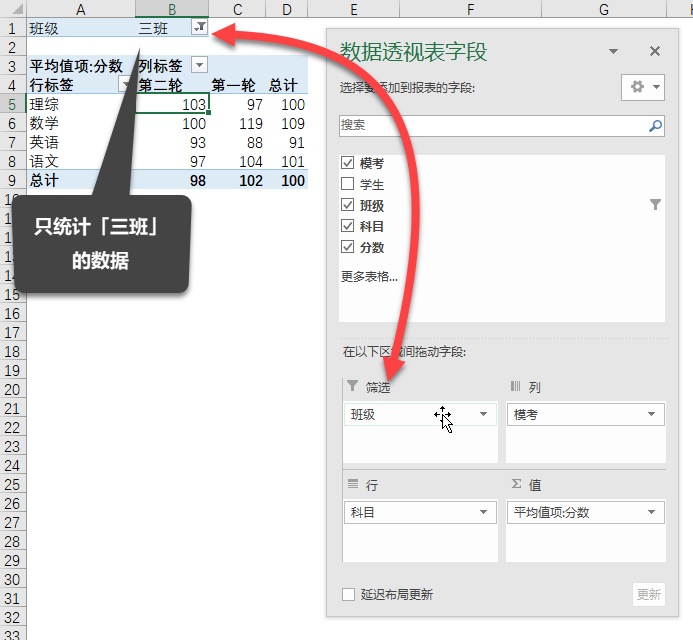Click the search magnifier icon
The height and width of the screenshot is (640, 693).
tap(655, 126)
